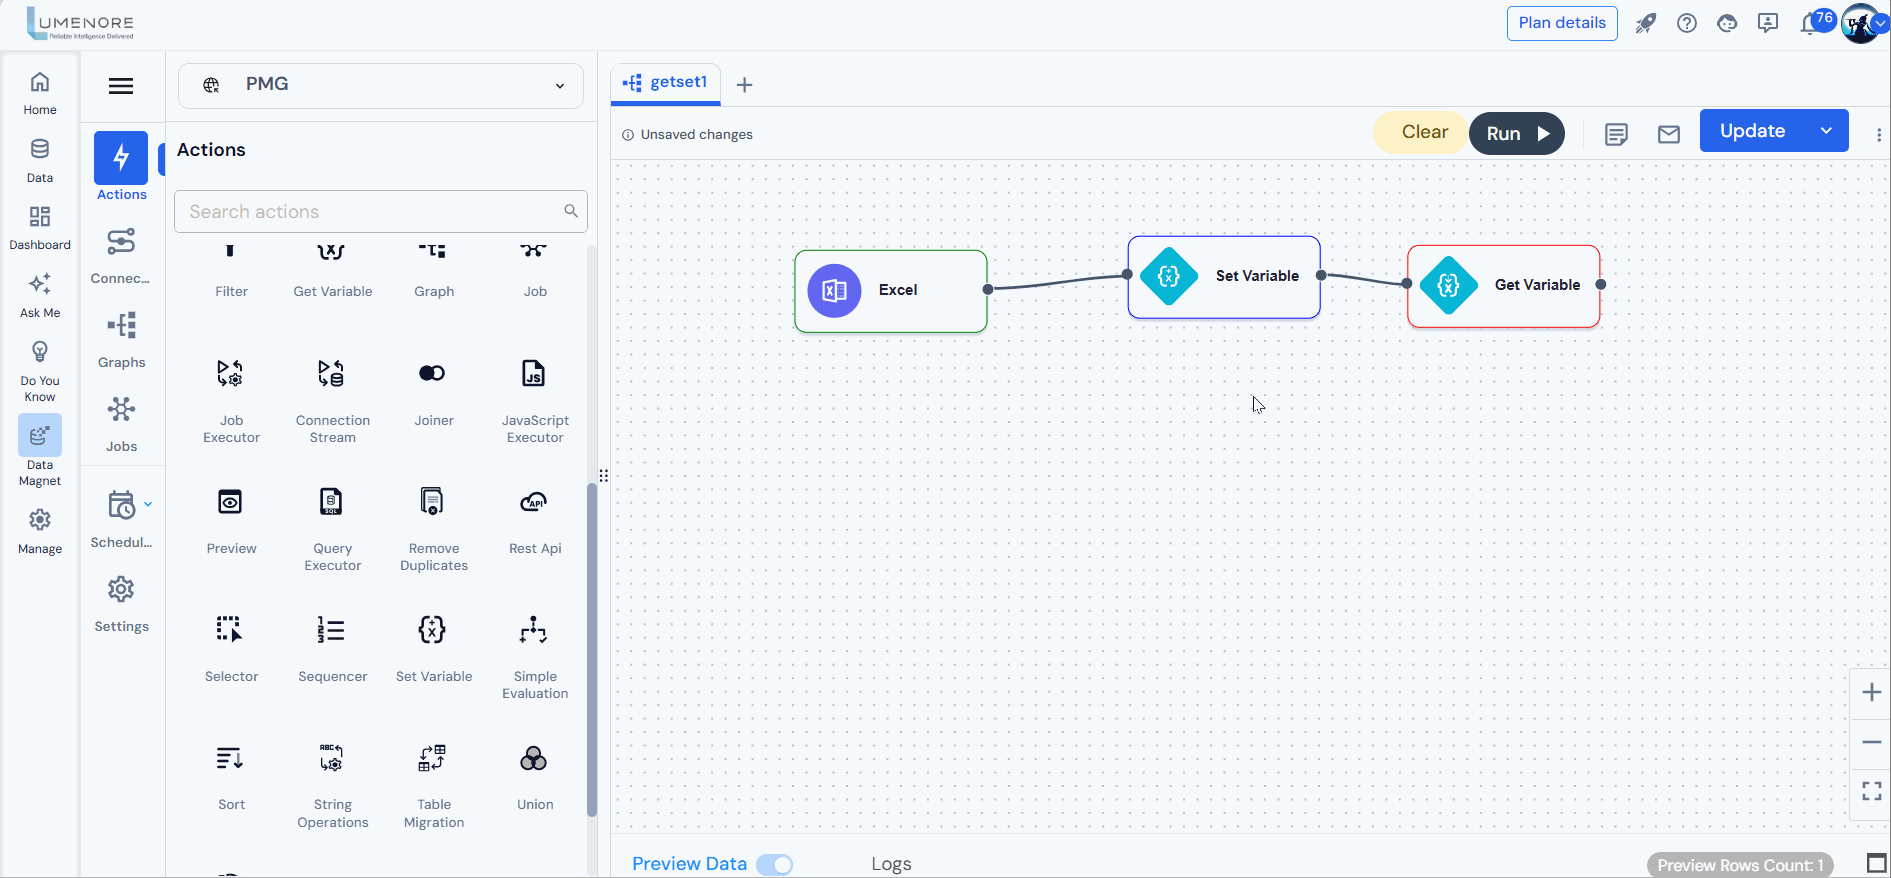
Task: Expand the Scheduler submenu chevron
Action: tap(148, 504)
